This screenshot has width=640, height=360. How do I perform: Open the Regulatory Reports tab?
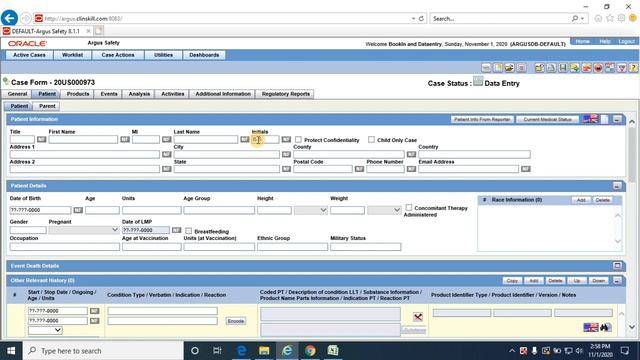click(286, 94)
